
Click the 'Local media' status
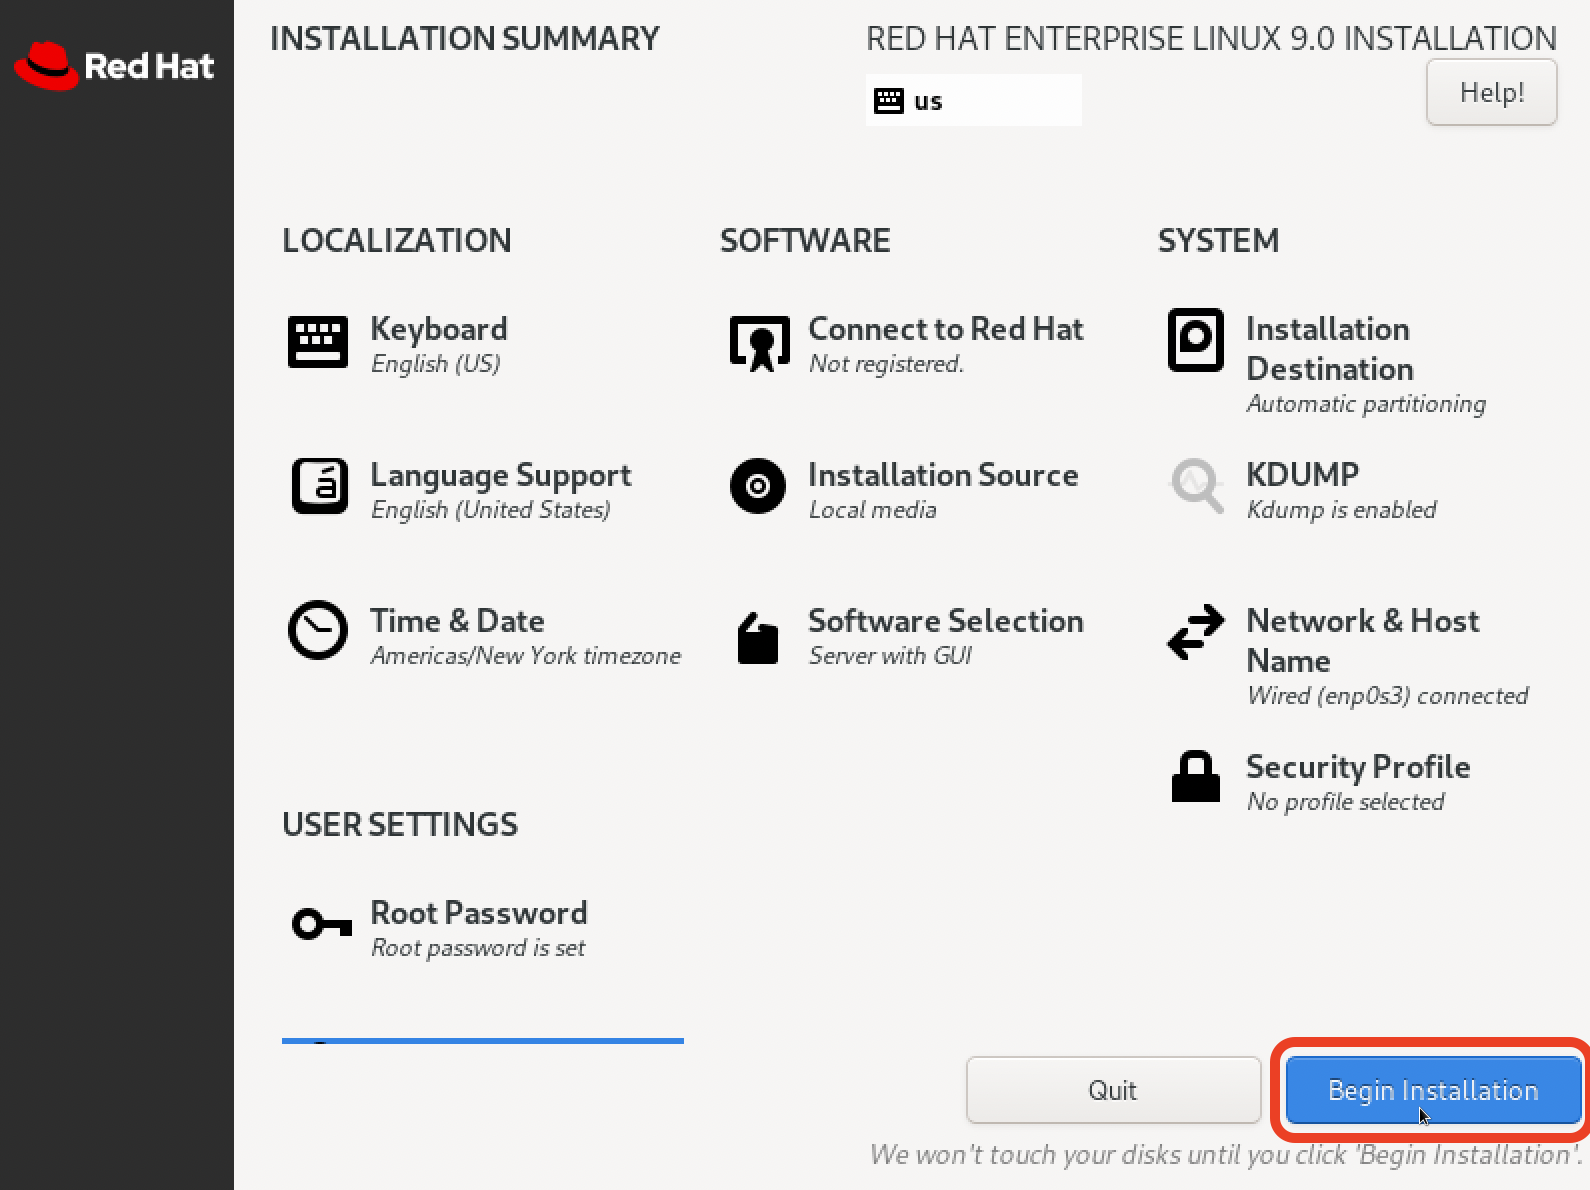tap(872, 510)
